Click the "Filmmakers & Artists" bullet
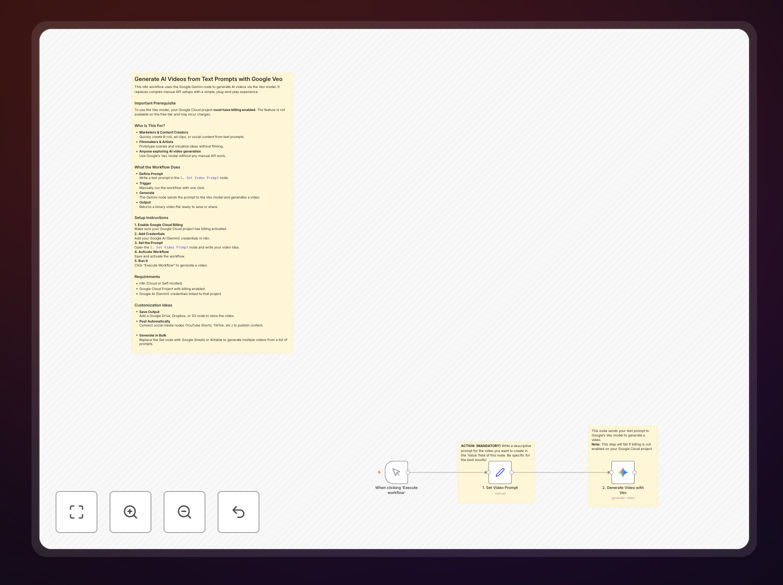The image size is (783, 585). [156, 142]
